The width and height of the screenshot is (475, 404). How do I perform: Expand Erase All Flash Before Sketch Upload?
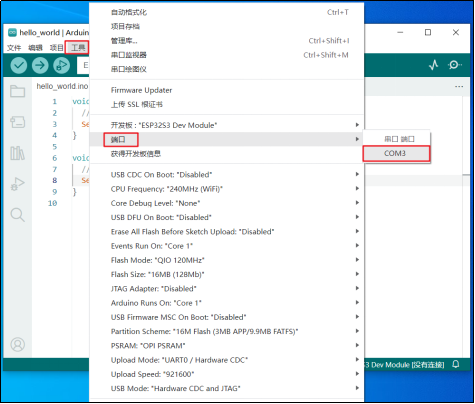[x=227, y=232]
